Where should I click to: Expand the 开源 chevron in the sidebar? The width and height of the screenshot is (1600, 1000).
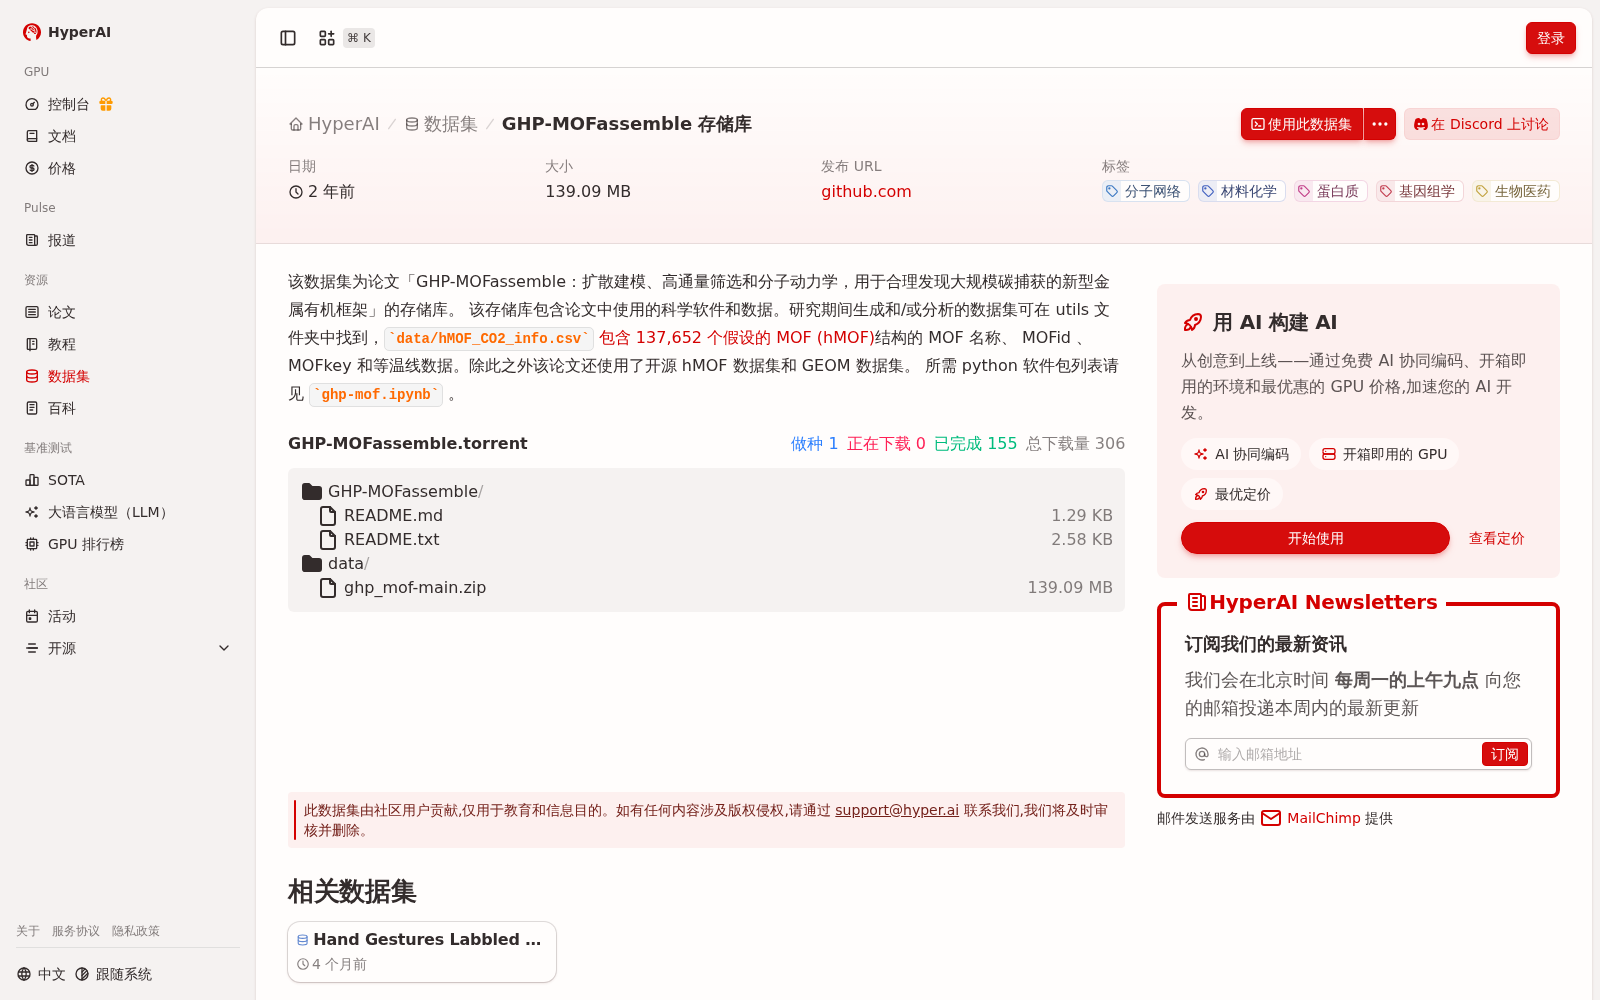coord(224,648)
